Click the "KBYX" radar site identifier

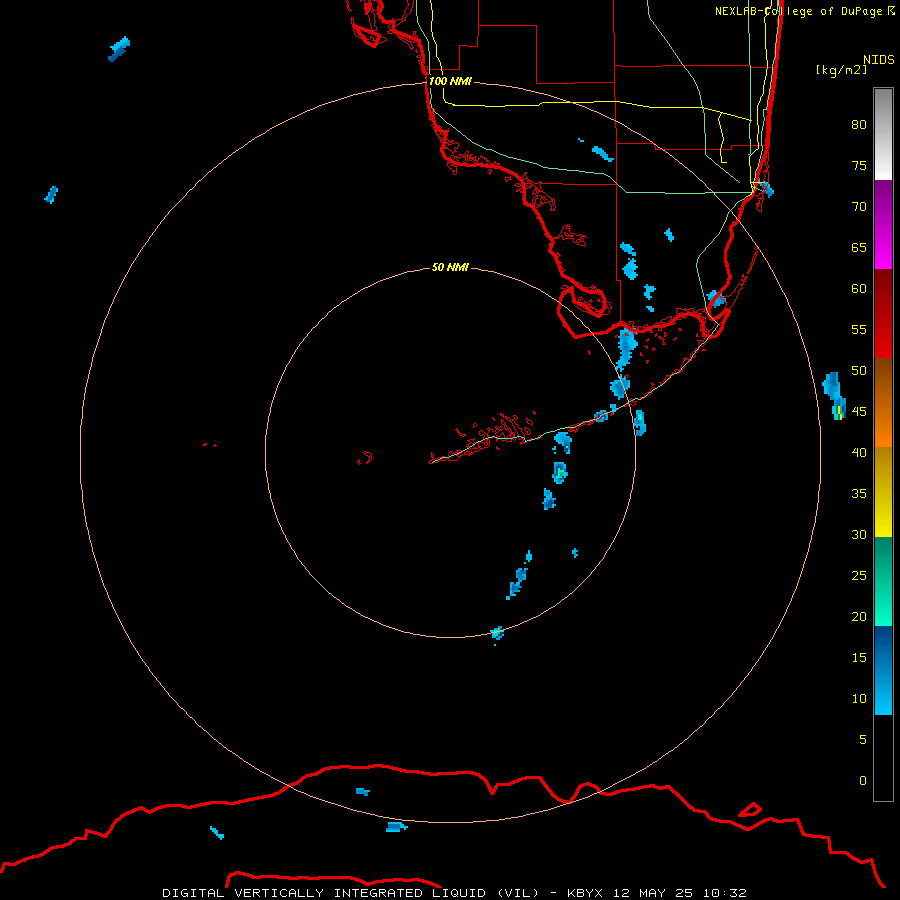click(x=585, y=893)
